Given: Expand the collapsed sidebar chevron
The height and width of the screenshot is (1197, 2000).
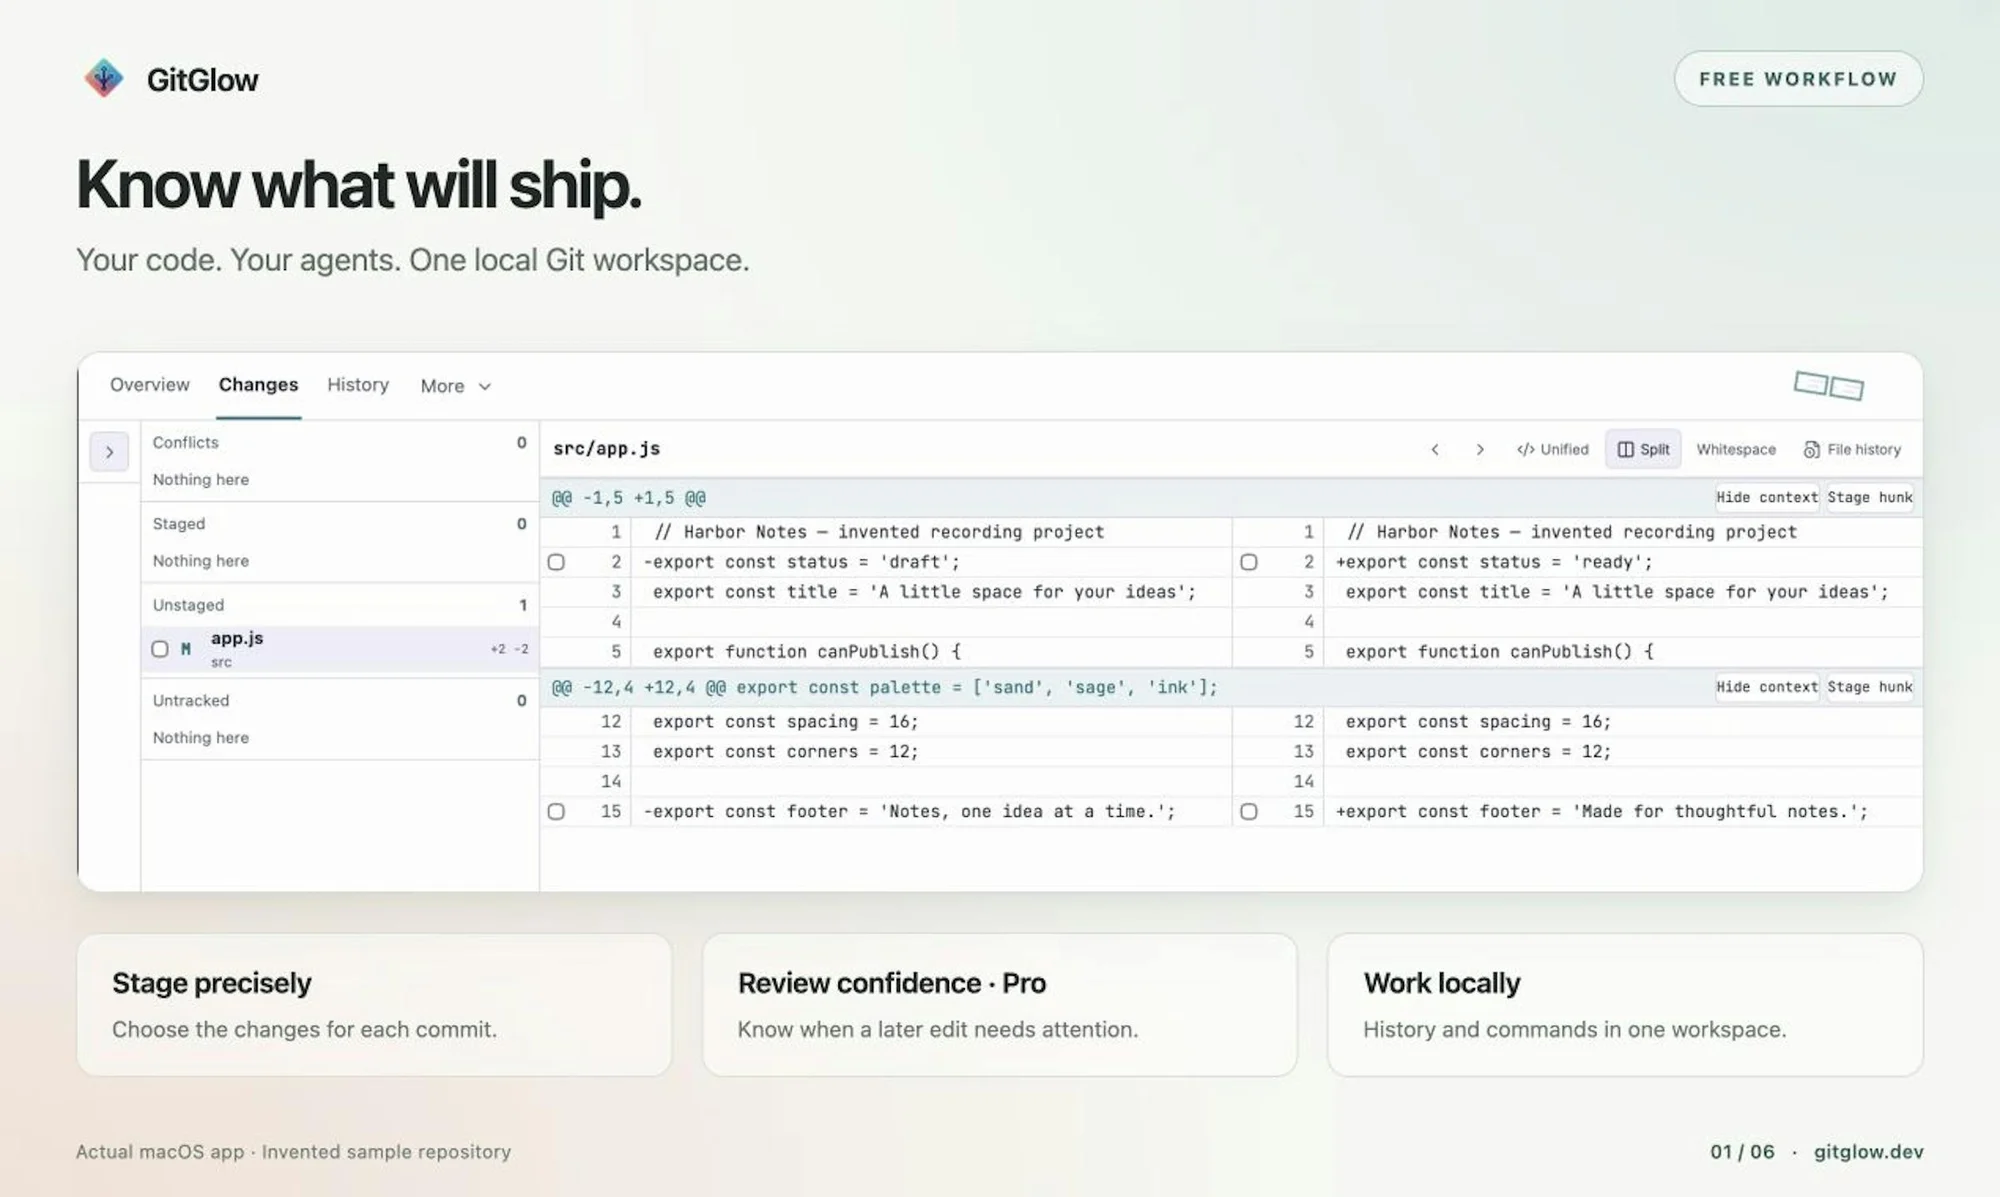Looking at the screenshot, I should [109, 452].
